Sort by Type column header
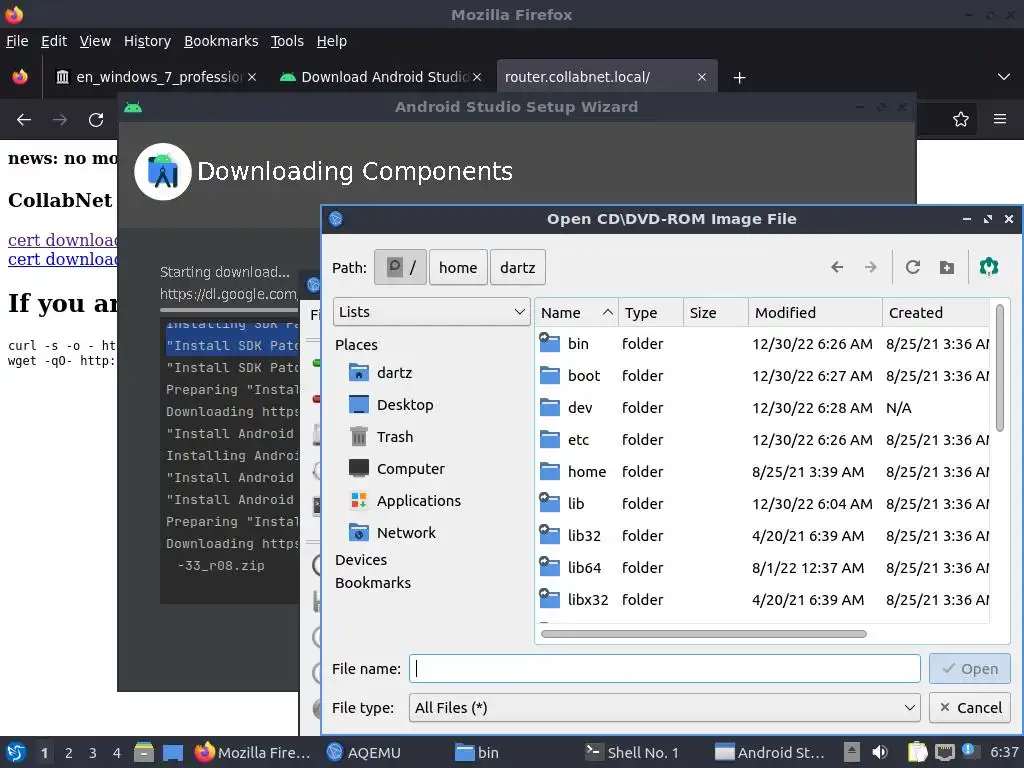 [x=650, y=313]
